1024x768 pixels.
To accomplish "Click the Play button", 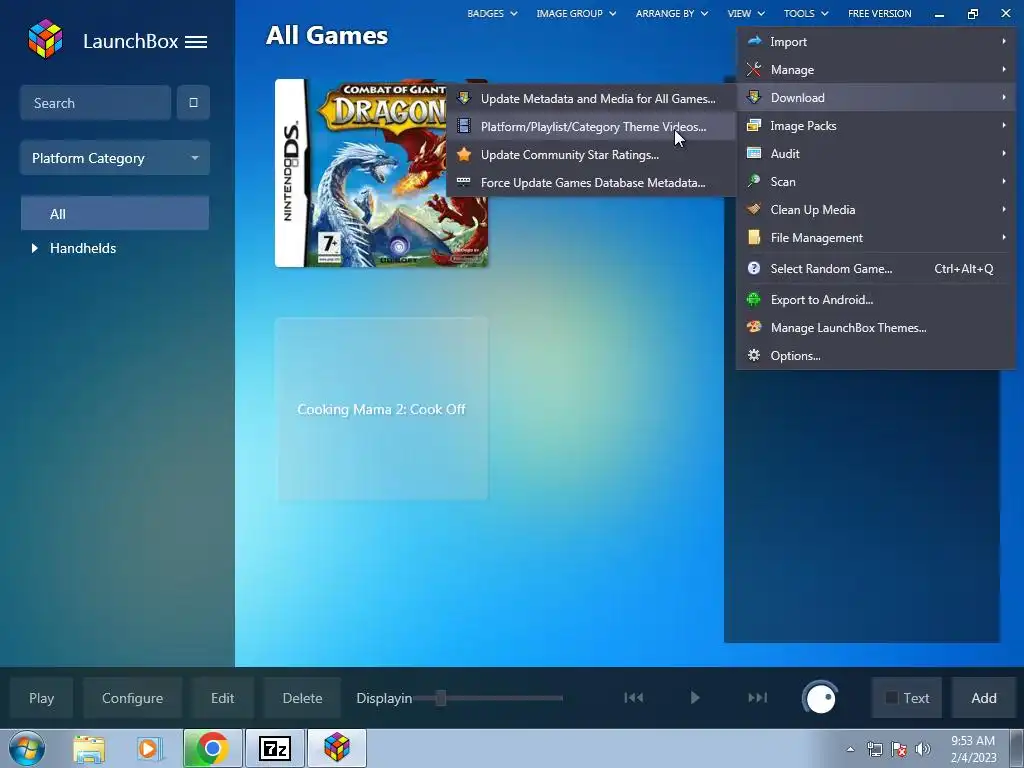I will point(41,698).
